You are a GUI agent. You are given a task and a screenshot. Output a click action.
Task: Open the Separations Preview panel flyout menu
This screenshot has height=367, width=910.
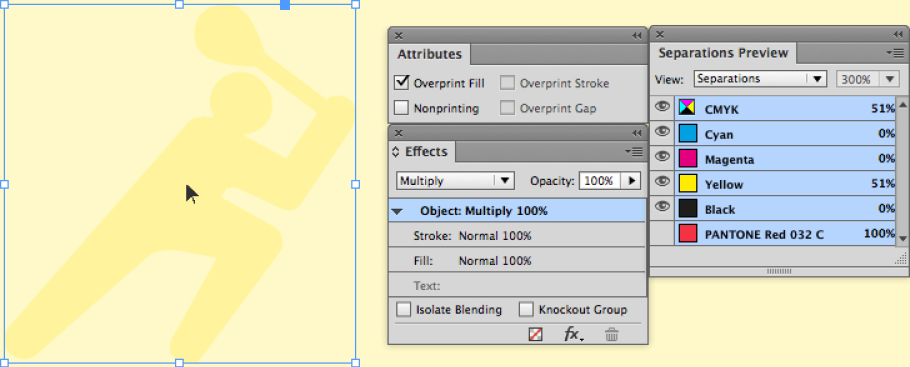coord(895,53)
